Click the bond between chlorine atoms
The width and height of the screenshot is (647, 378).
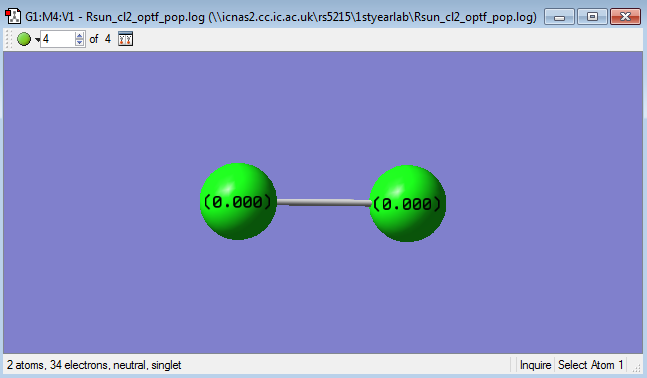click(323, 202)
